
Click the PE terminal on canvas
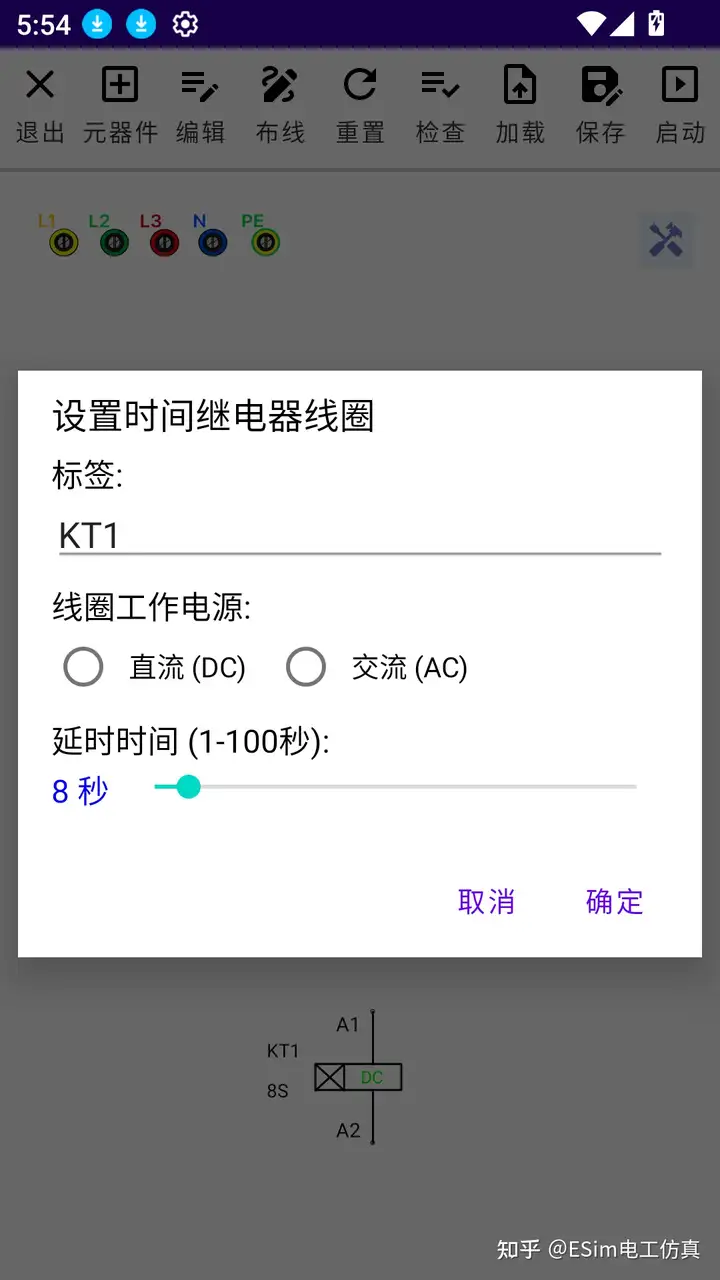tap(262, 241)
